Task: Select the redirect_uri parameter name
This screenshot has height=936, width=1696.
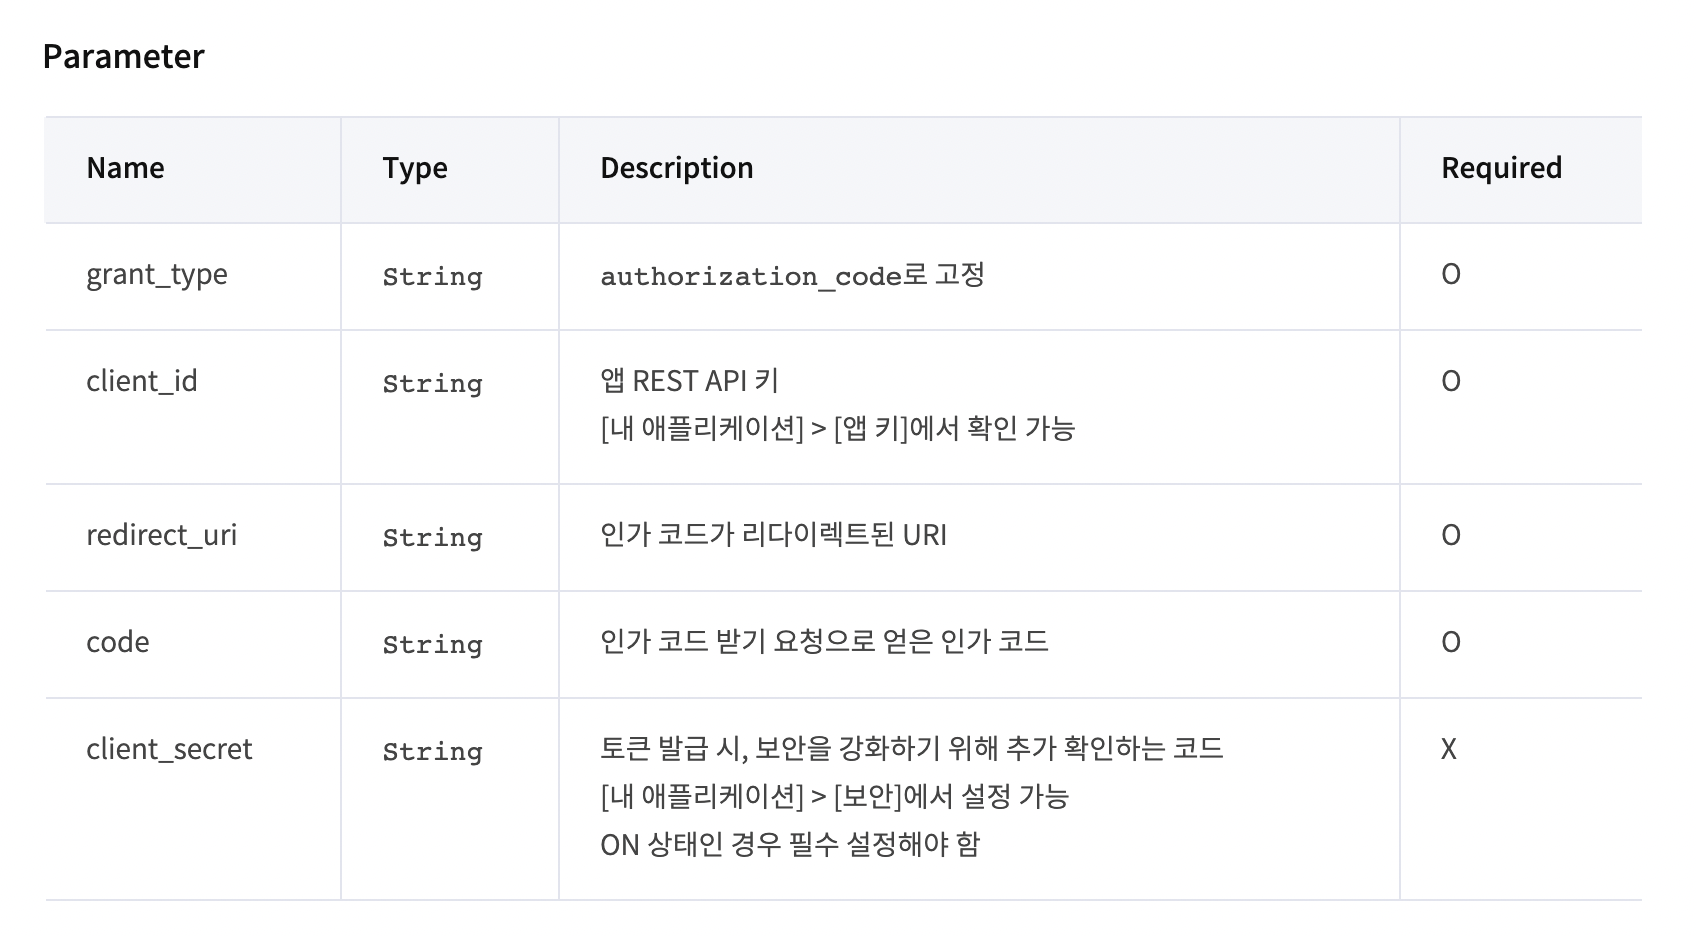Action: (x=162, y=535)
